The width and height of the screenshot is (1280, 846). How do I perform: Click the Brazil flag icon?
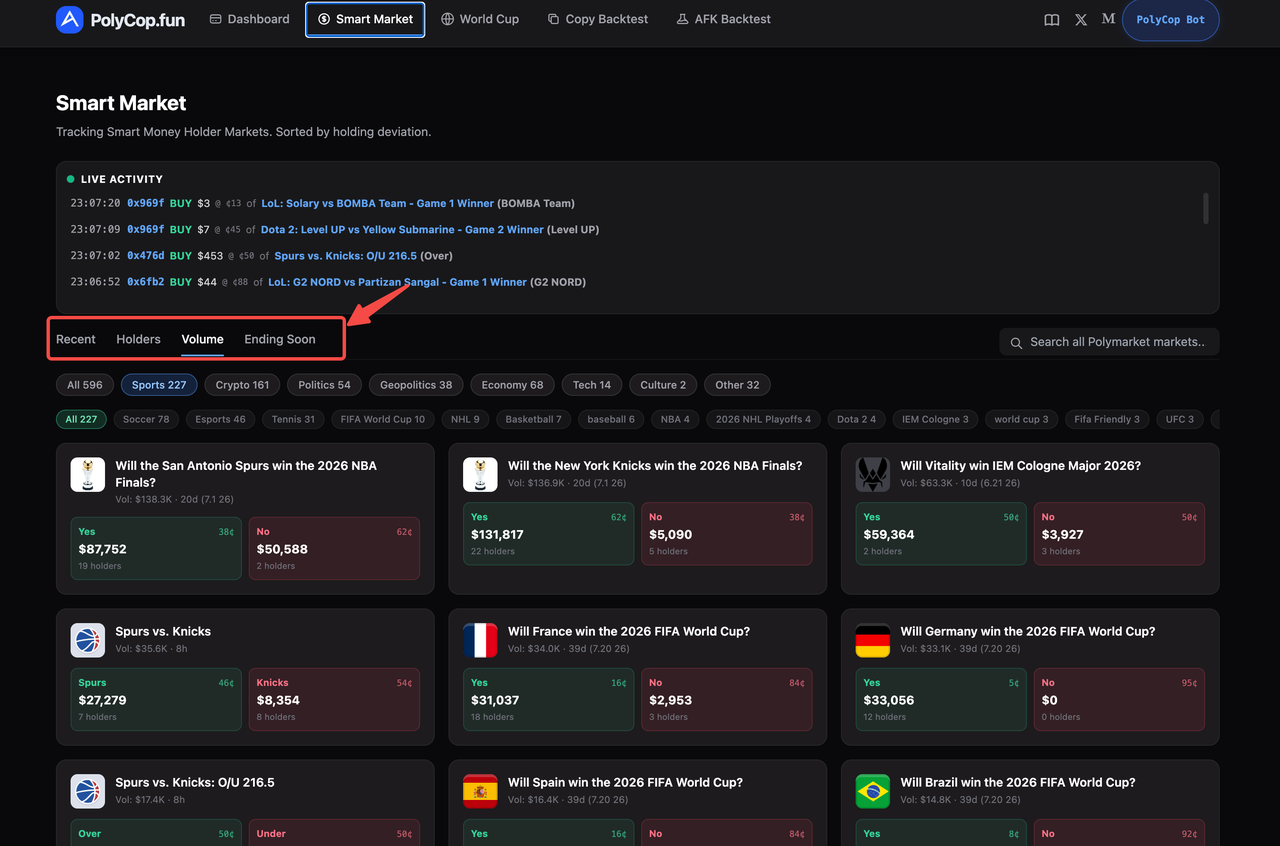[x=873, y=791]
